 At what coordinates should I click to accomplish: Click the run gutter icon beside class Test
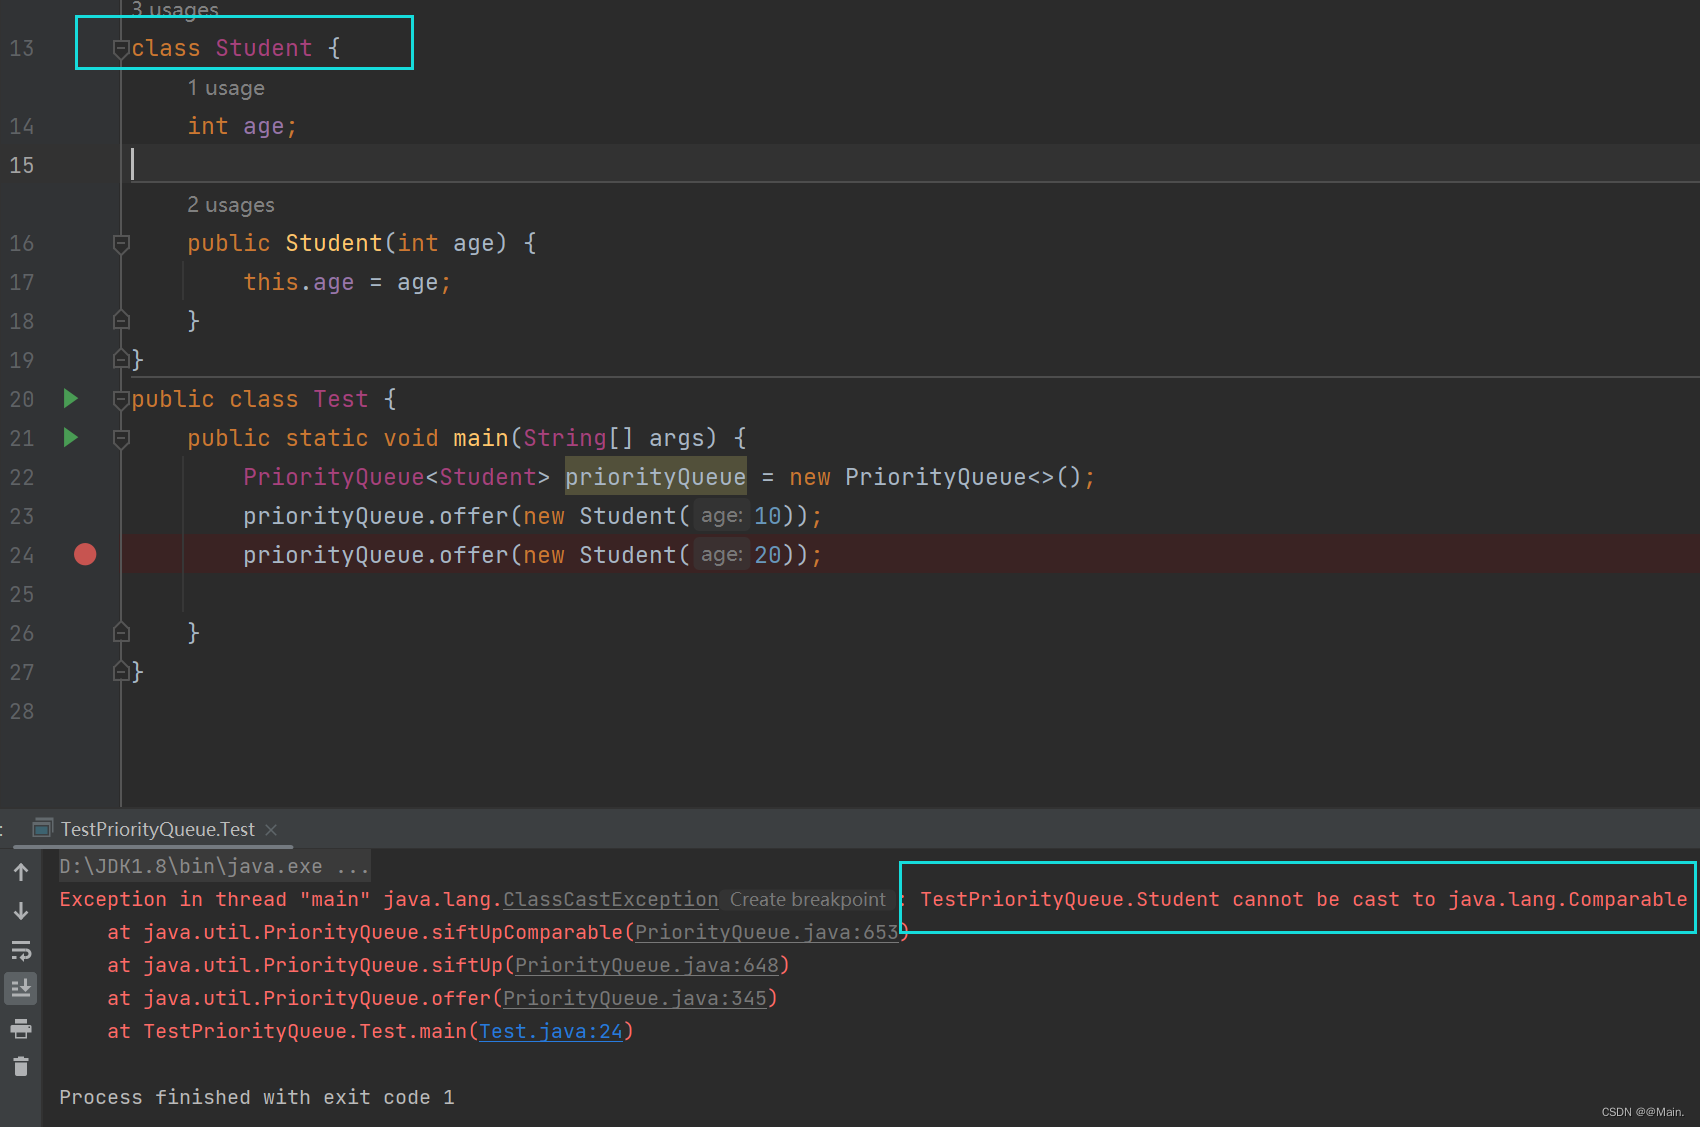pyautogui.click(x=70, y=398)
